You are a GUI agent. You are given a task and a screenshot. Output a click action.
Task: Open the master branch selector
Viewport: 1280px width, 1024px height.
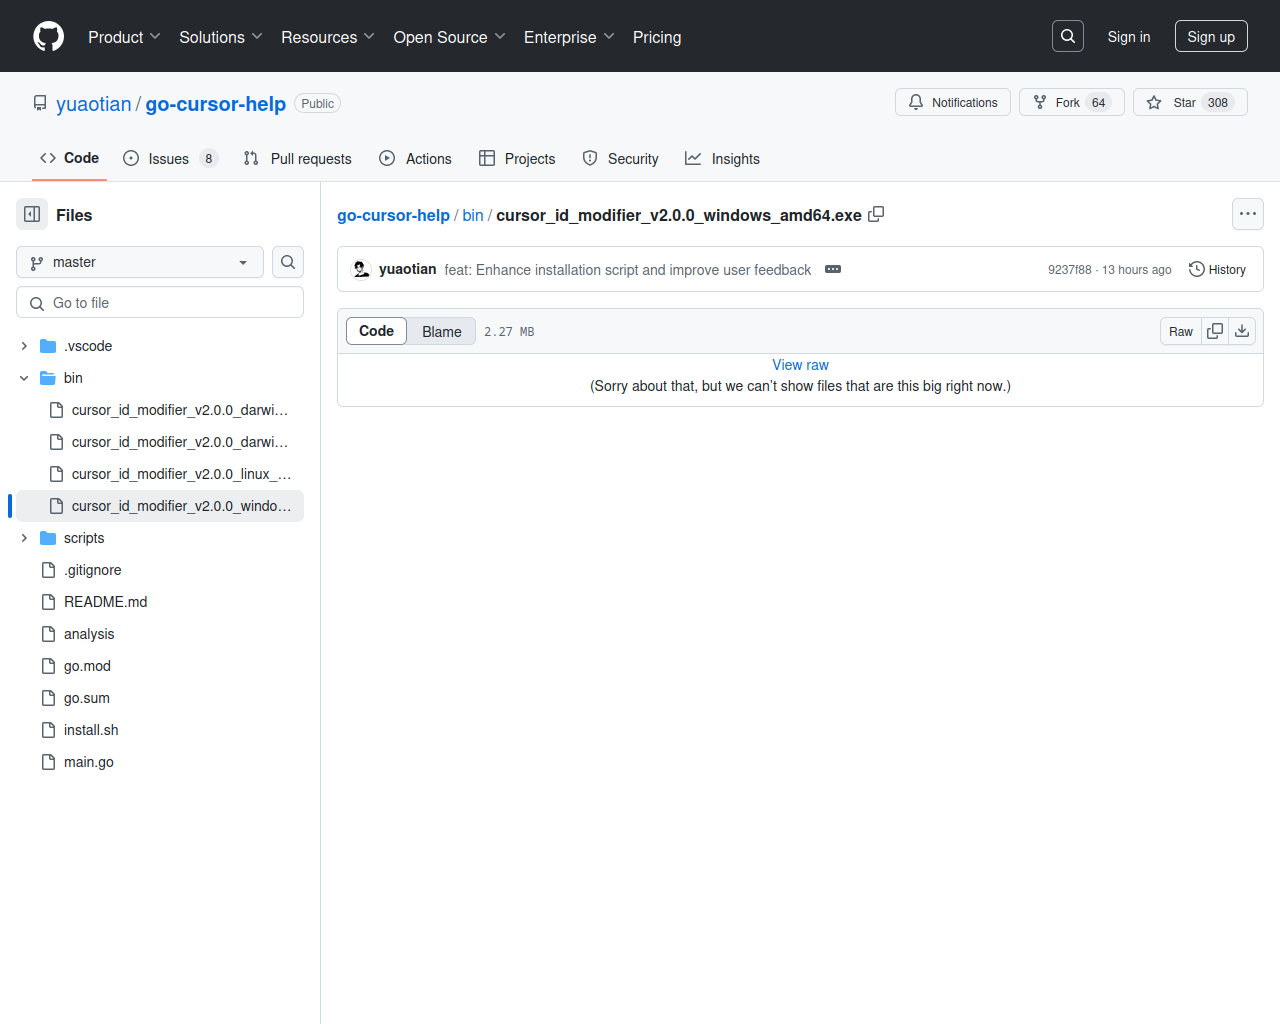click(x=140, y=262)
